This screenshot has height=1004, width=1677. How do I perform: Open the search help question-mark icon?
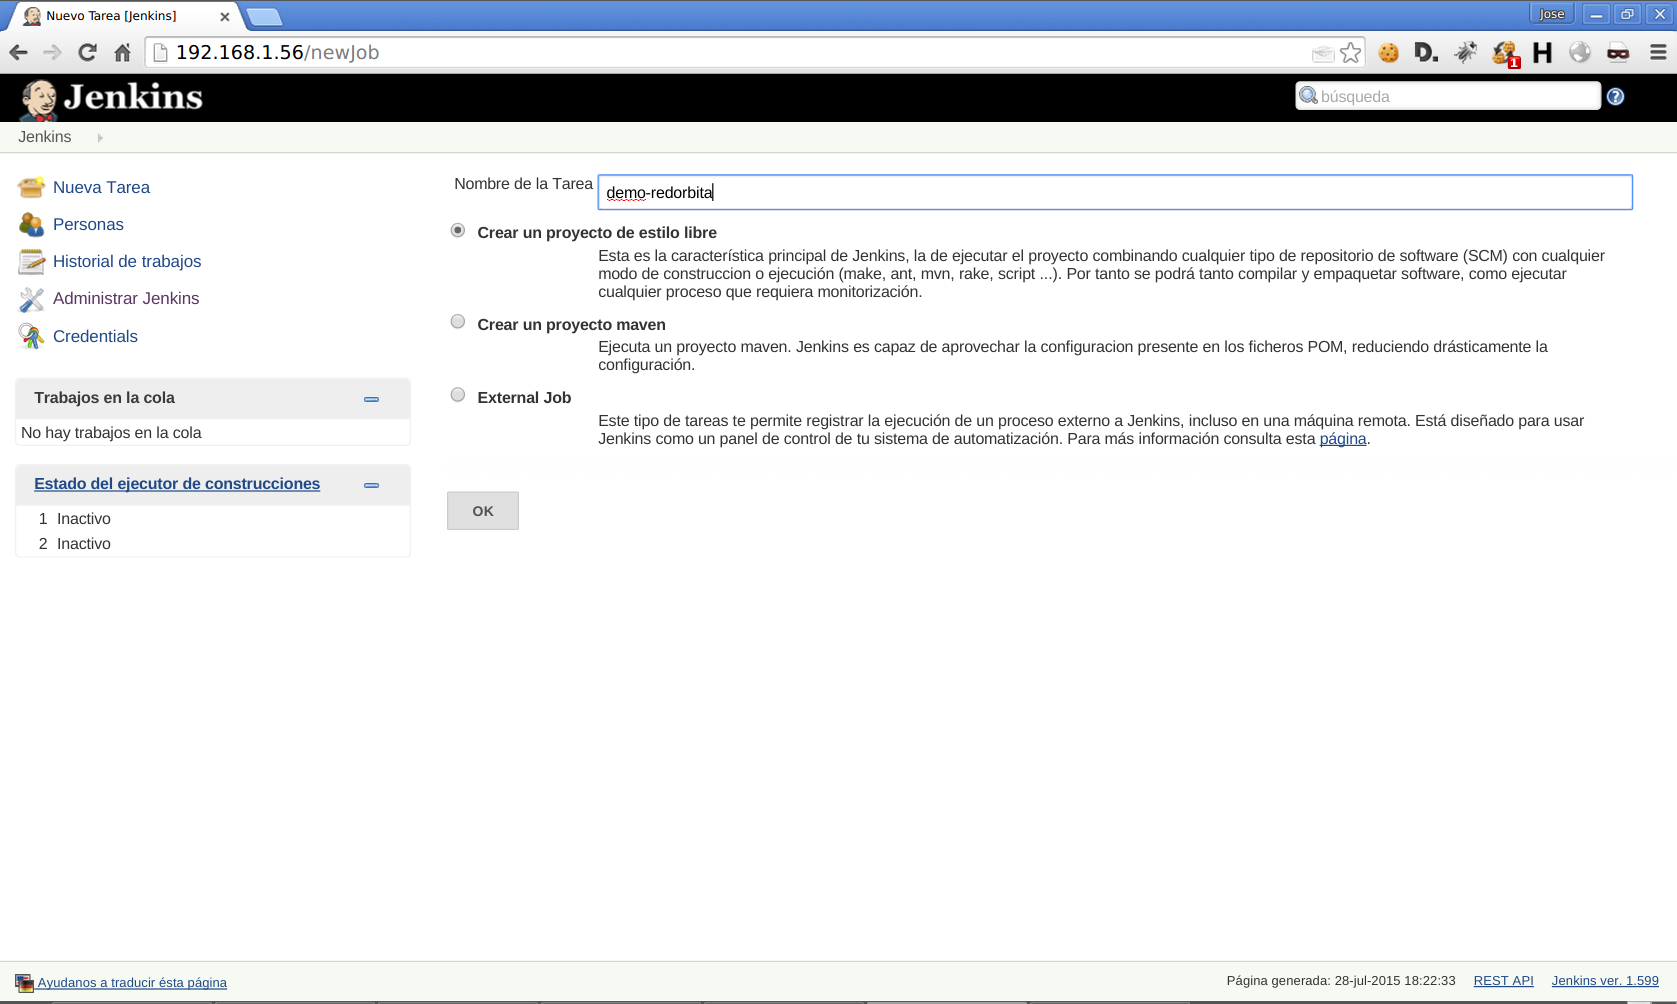click(1615, 97)
